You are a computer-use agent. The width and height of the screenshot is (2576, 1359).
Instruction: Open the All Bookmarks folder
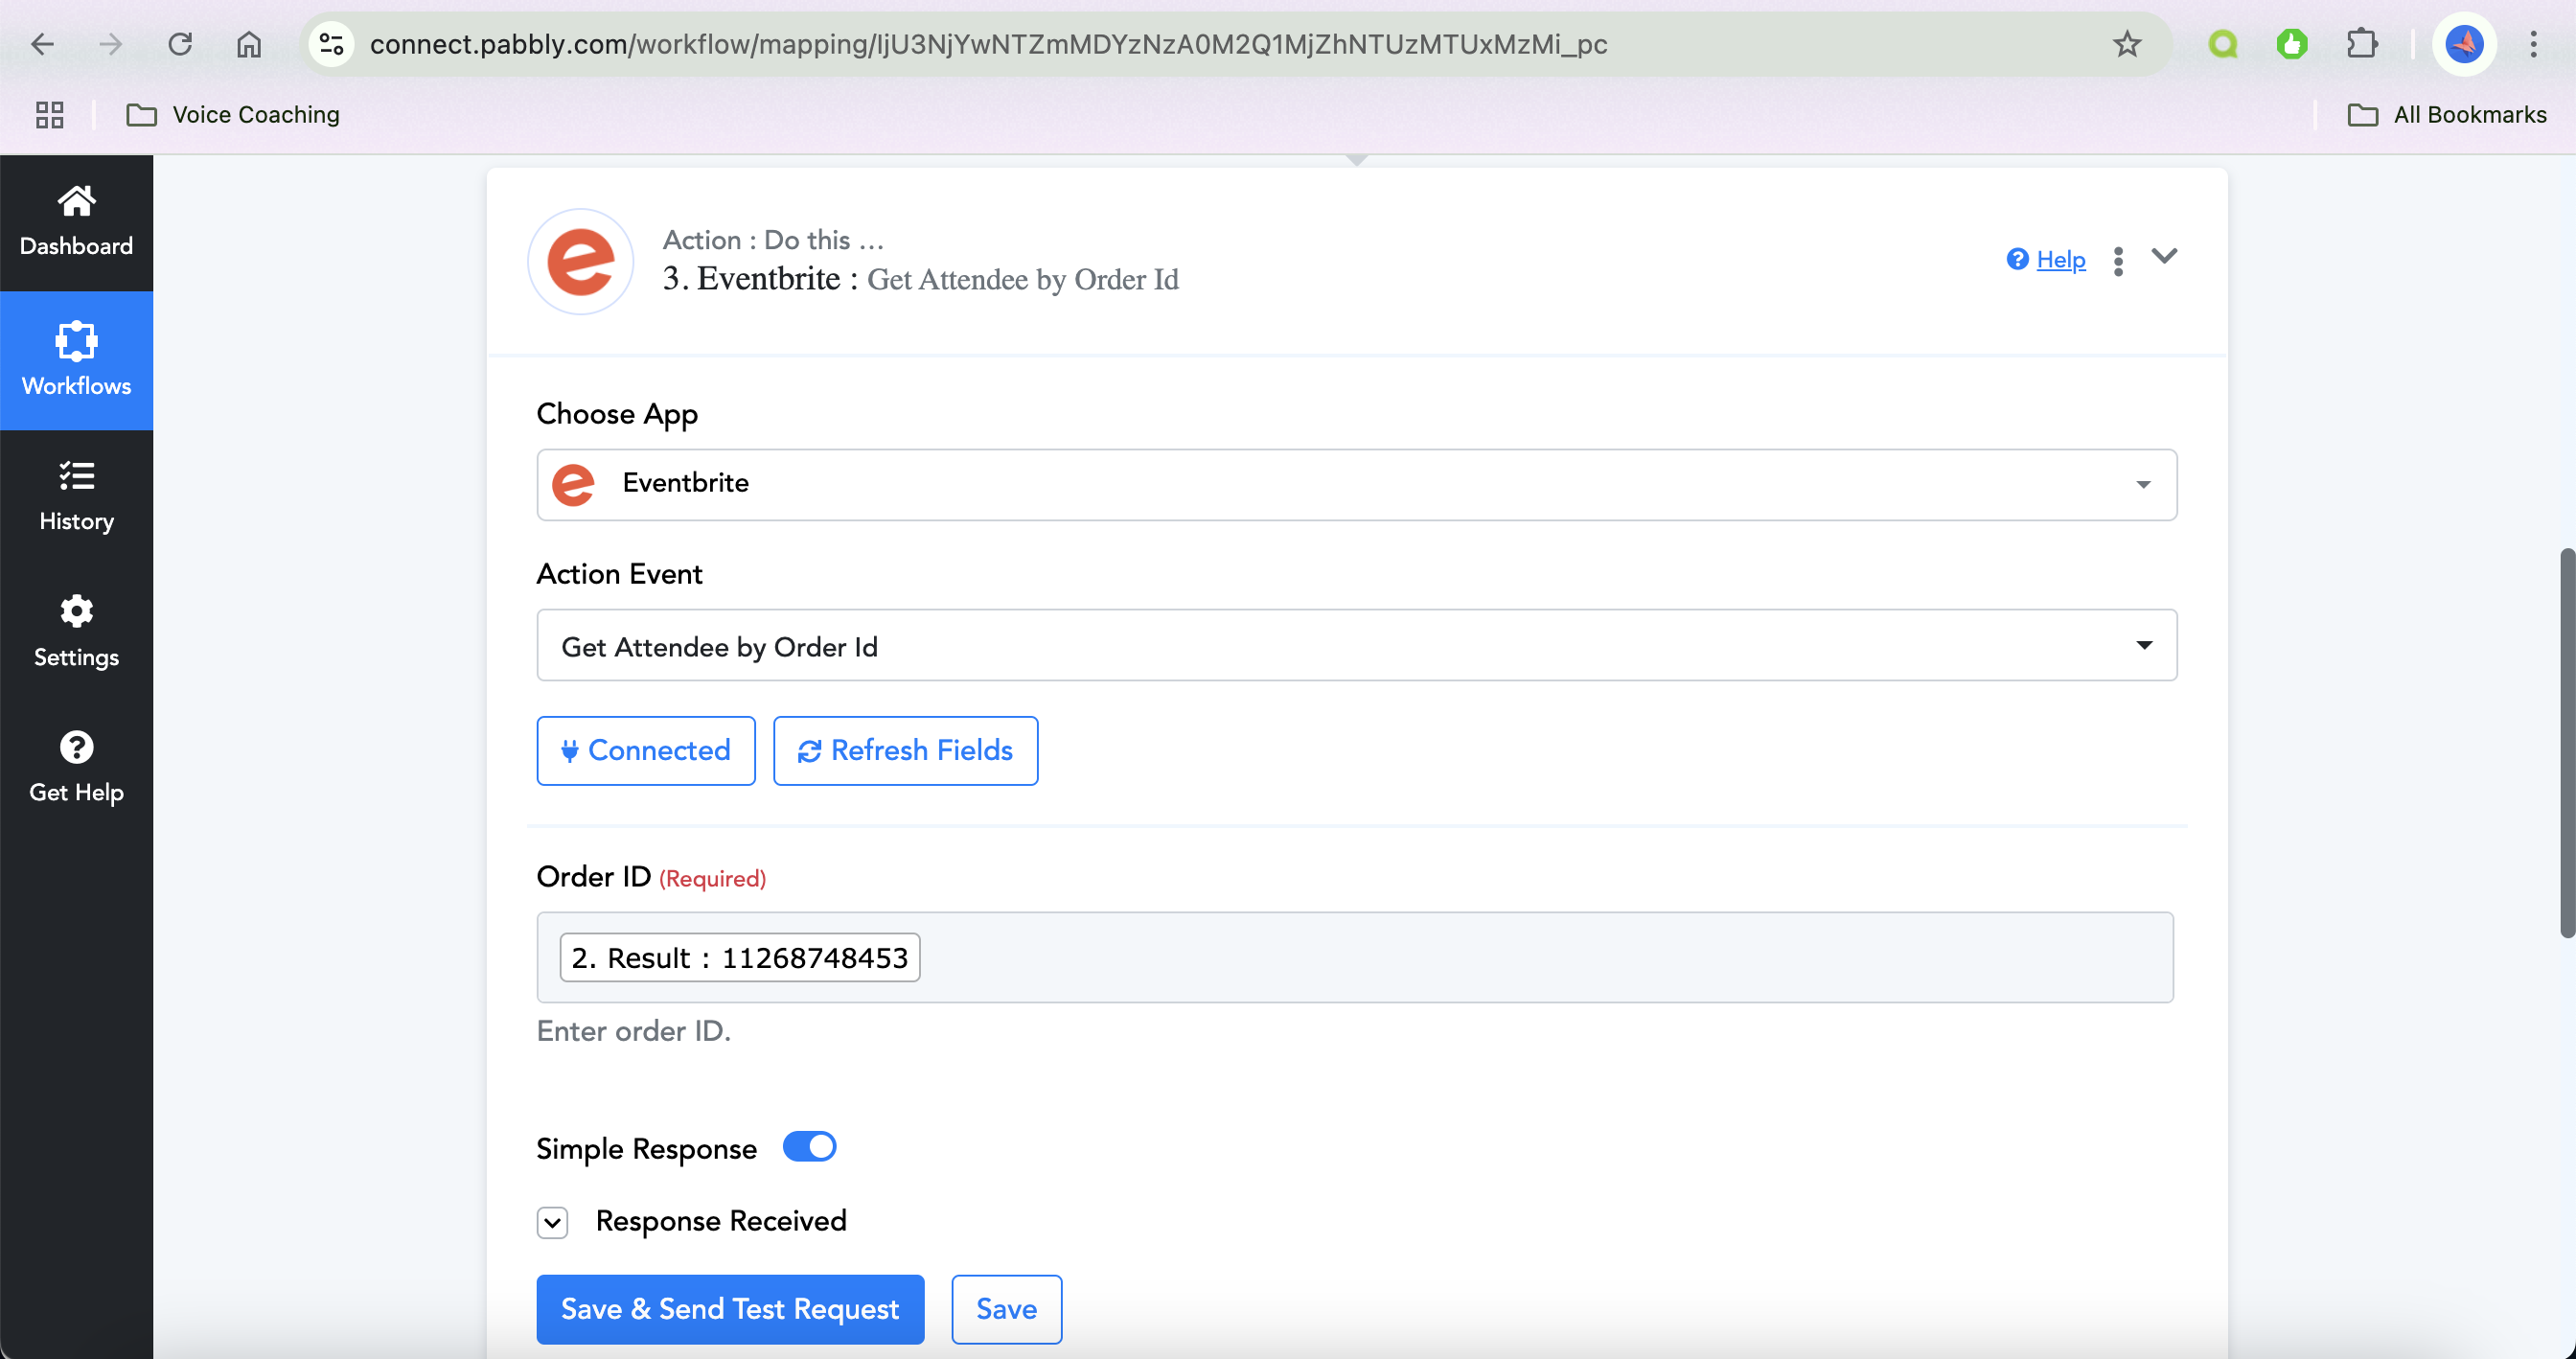pyautogui.click(x=2447, y=115)
